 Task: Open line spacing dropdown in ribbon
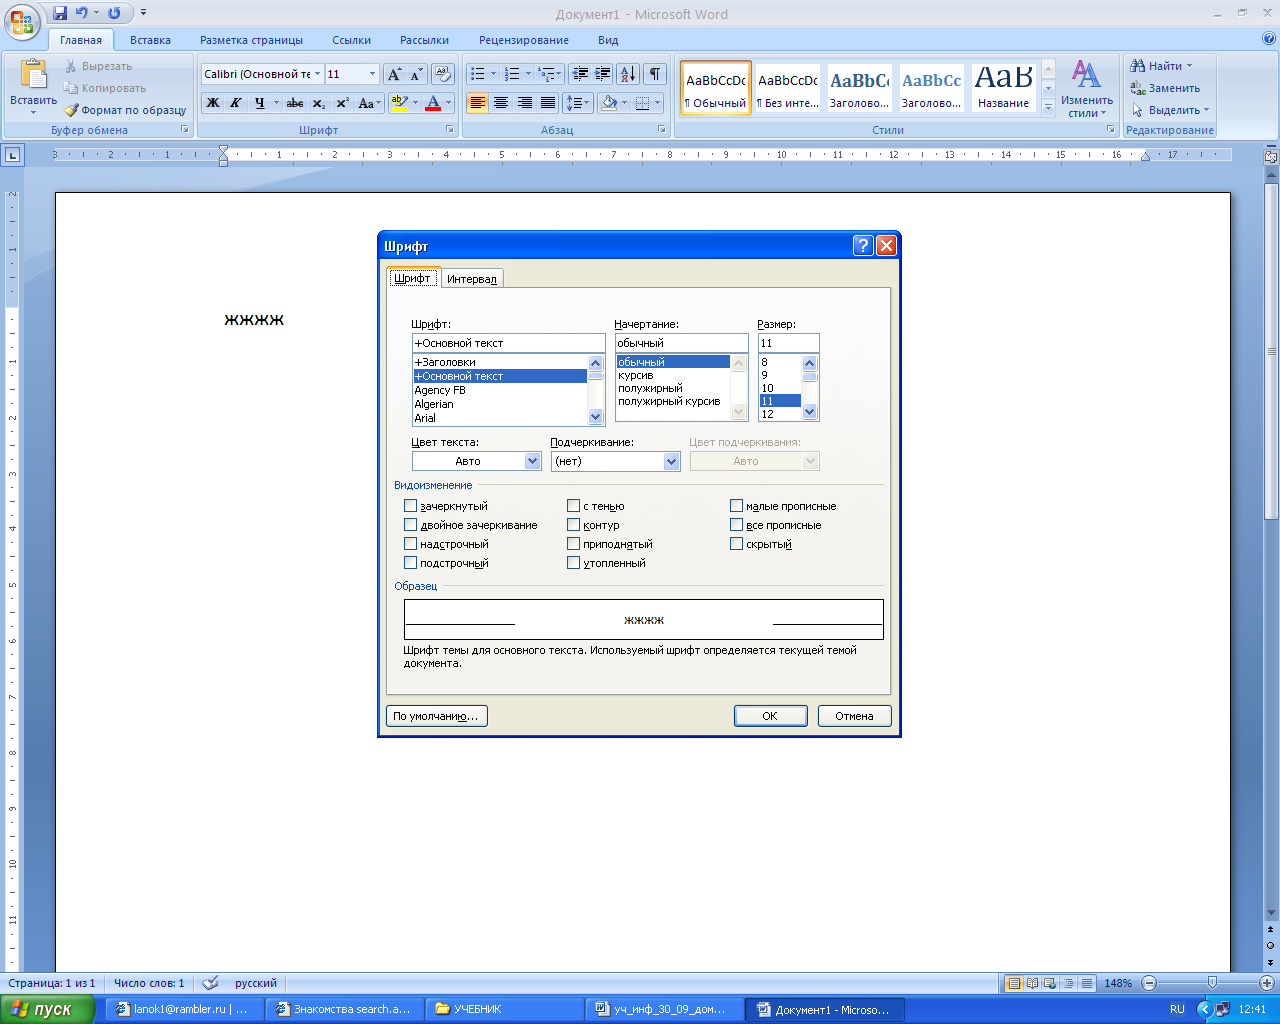coord(577,103)
